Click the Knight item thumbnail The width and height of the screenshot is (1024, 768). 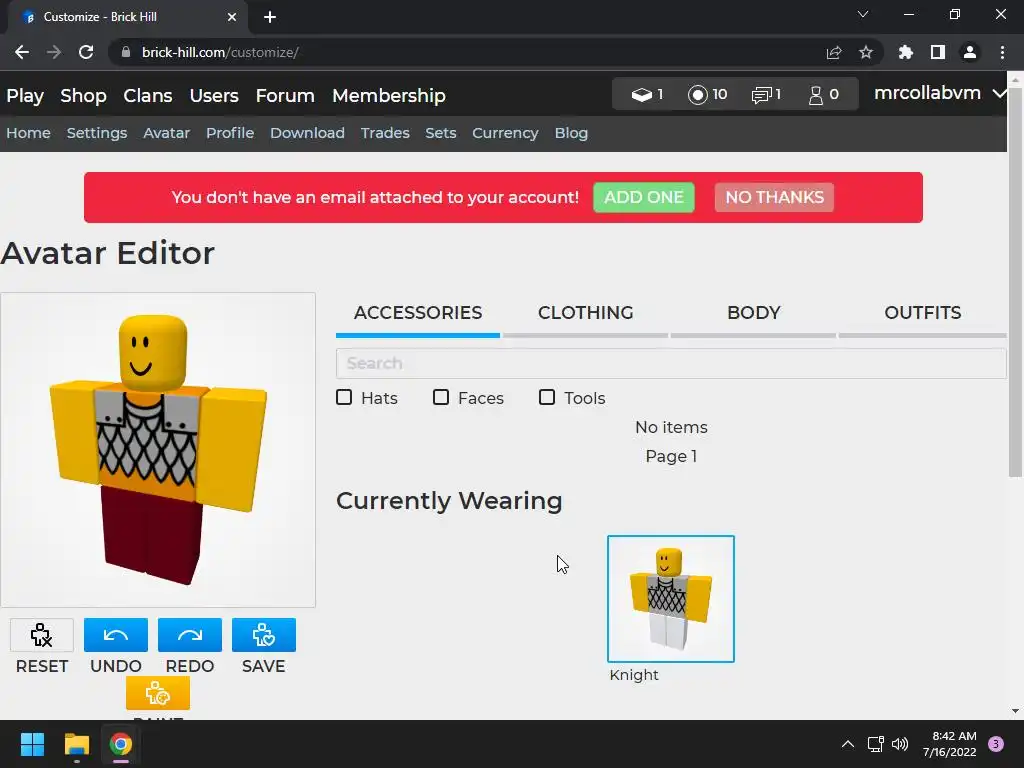[x=671, y=599]
